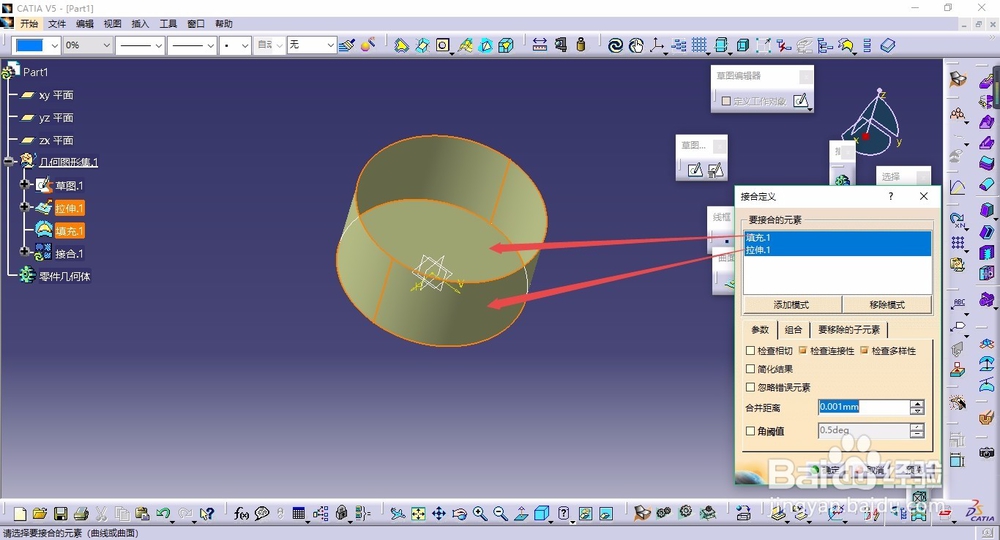Click the 添加模式 button
Viewport: 1000px width, 540px height.
tap(791, 305)
